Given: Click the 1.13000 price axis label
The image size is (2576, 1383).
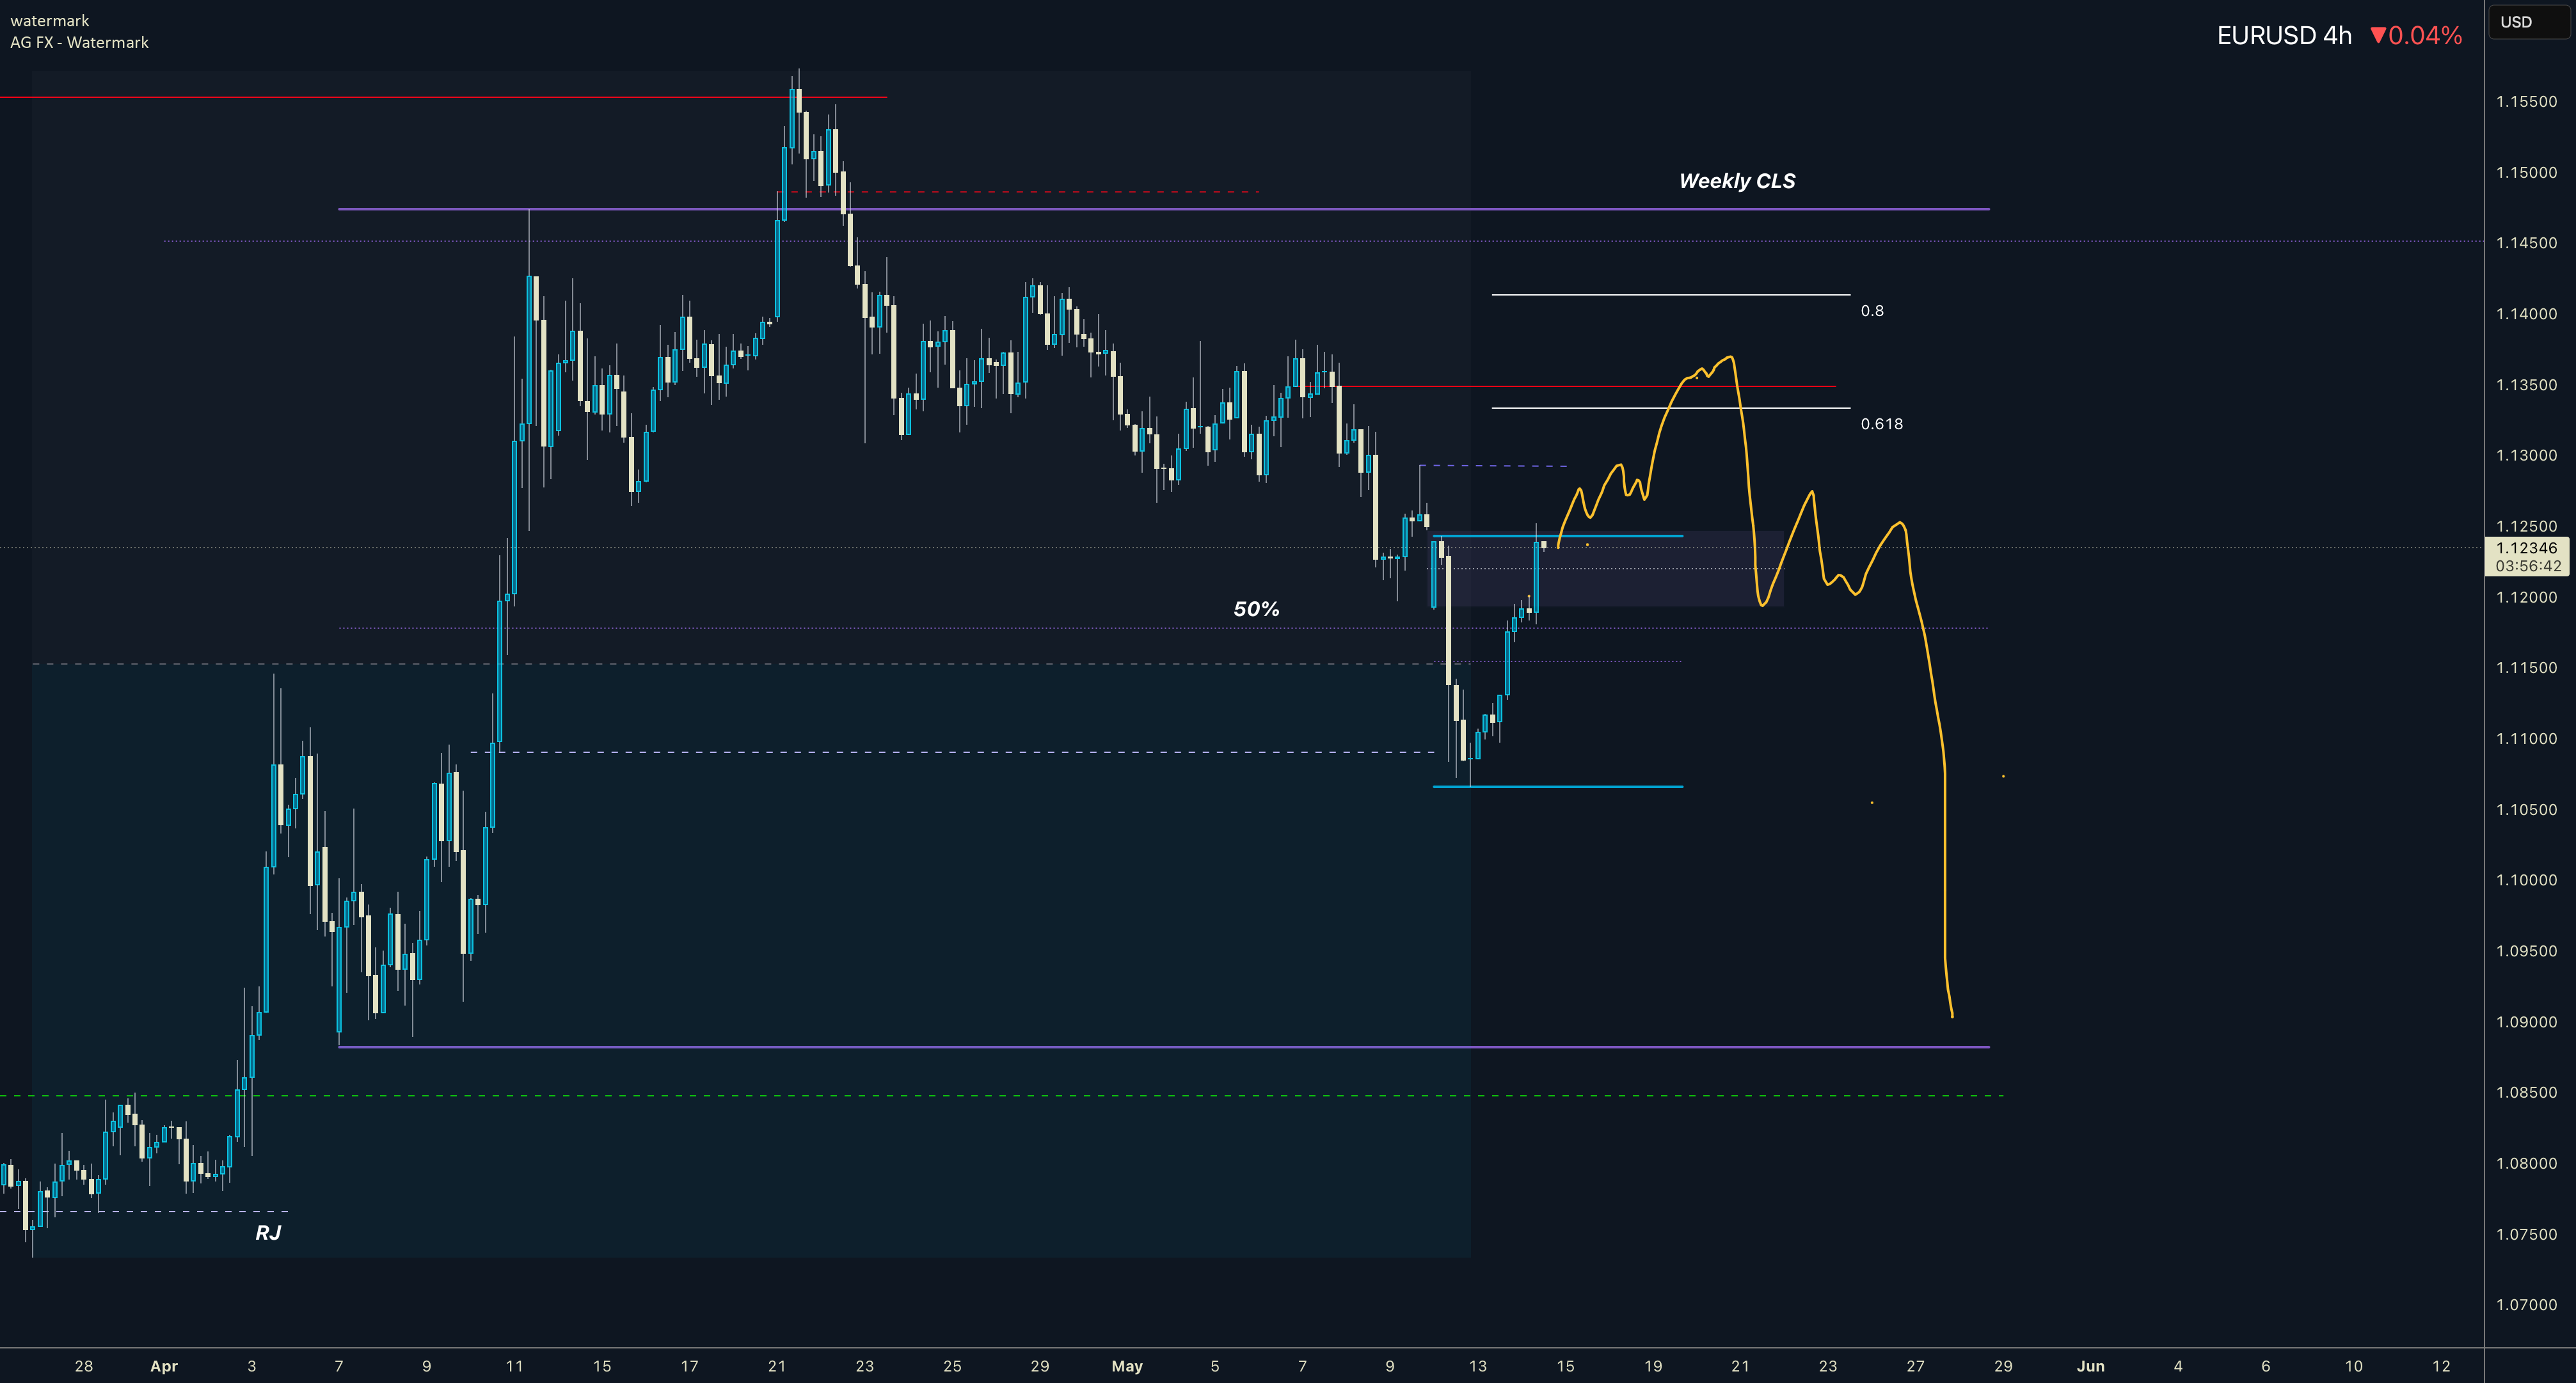Looking at the screenshot, I should pos(2526,455).
